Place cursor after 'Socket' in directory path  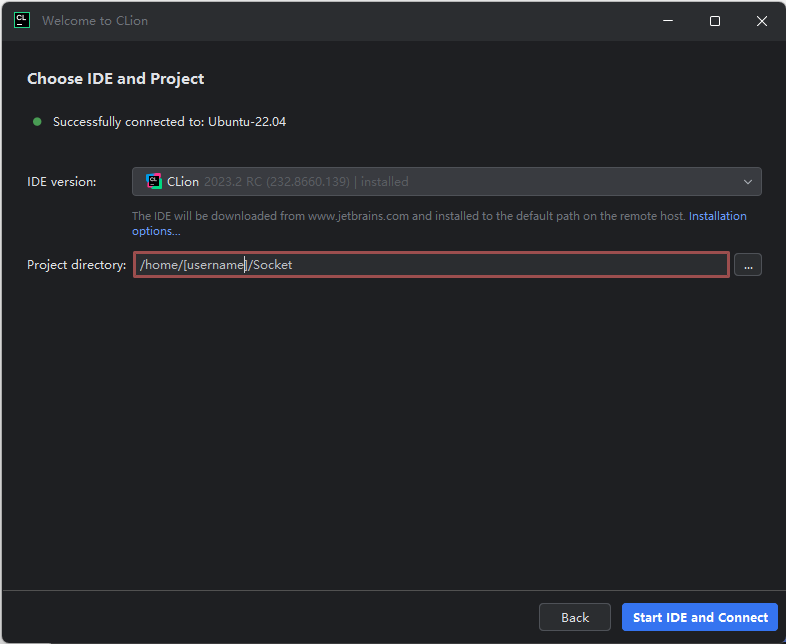tap(294, 265)
